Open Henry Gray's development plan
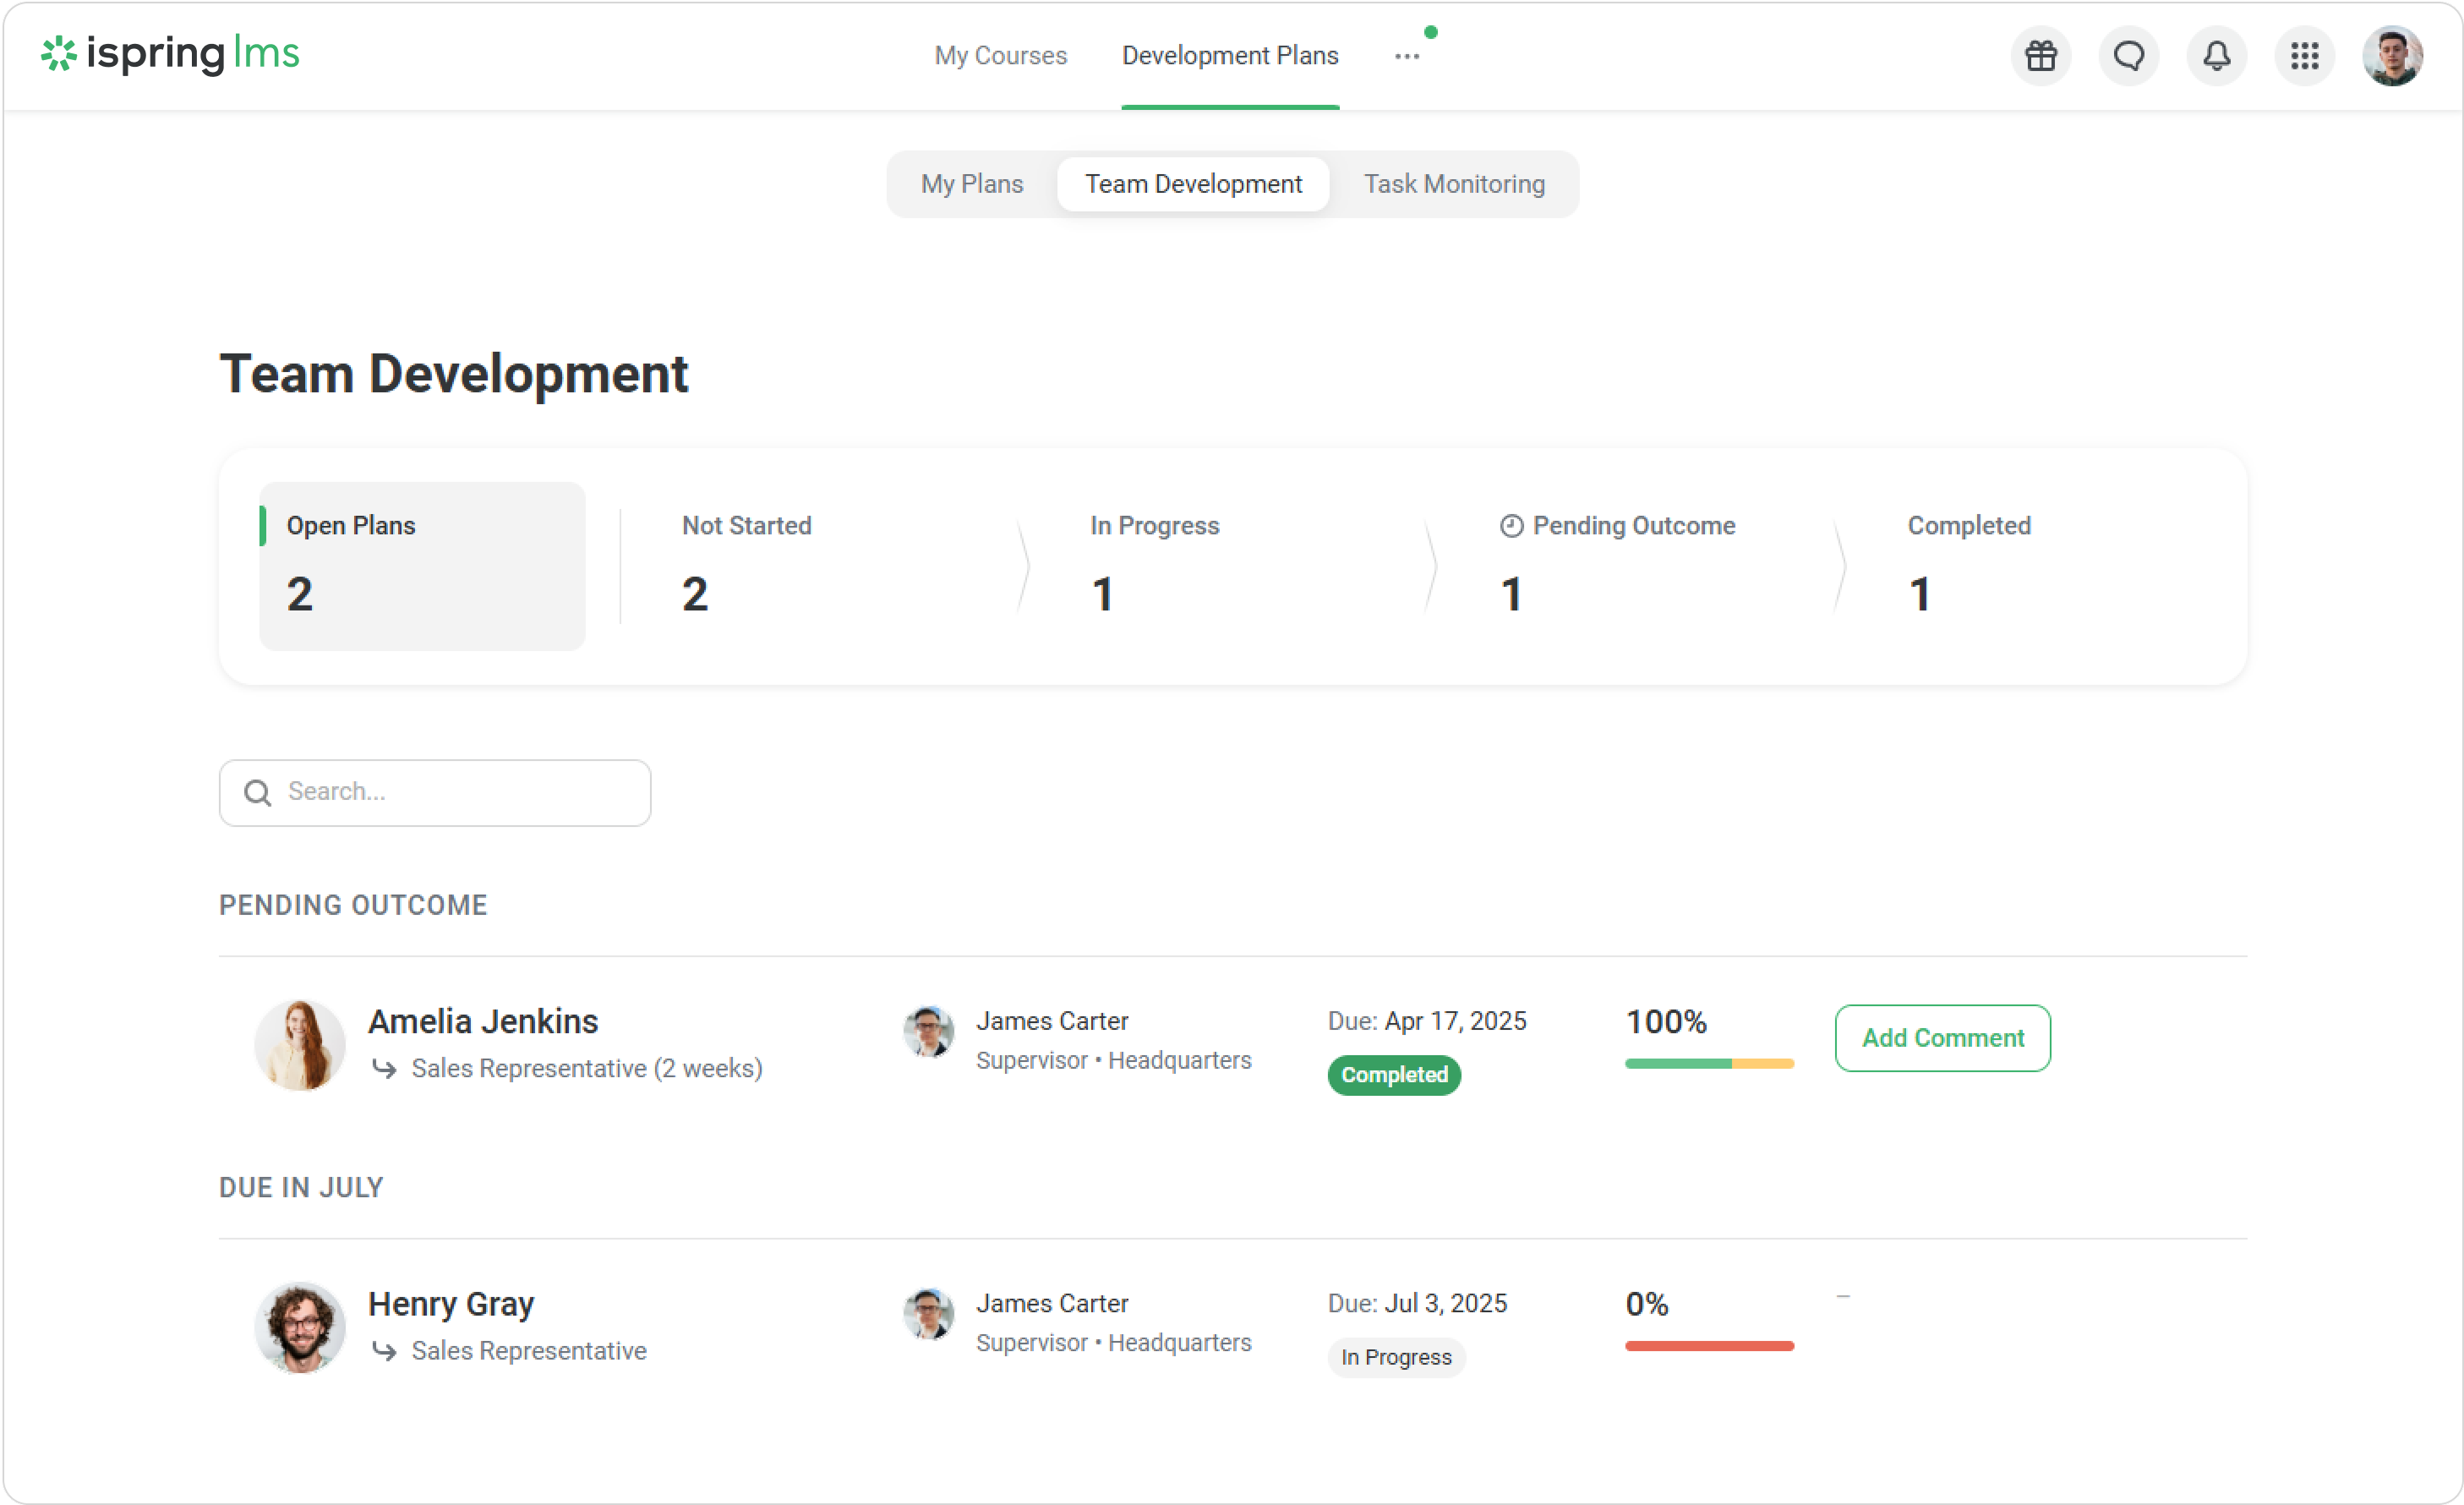Screen dimensions: 2464x1505 coord(451,1304)
